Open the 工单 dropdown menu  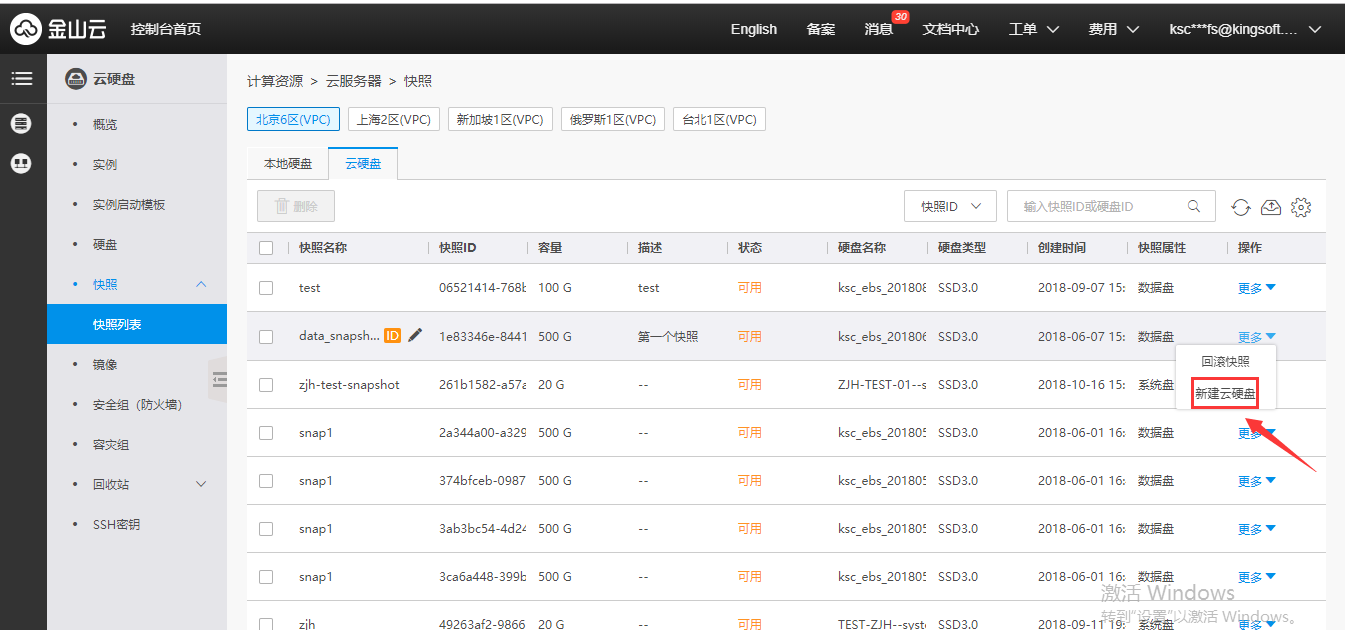[1034, 29]
